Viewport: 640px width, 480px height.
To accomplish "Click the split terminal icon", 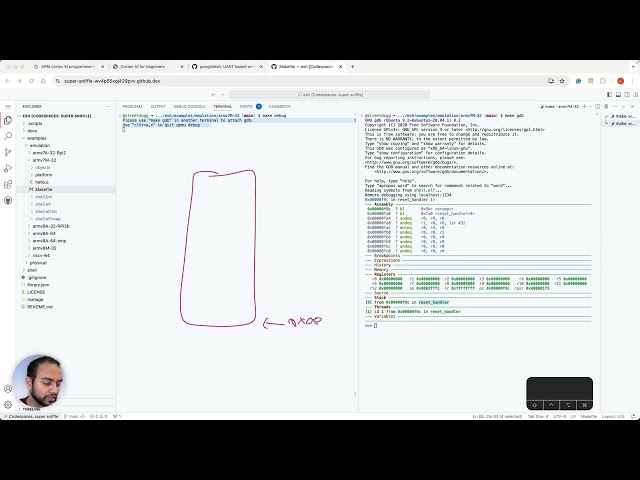I will tap(598, 107).
